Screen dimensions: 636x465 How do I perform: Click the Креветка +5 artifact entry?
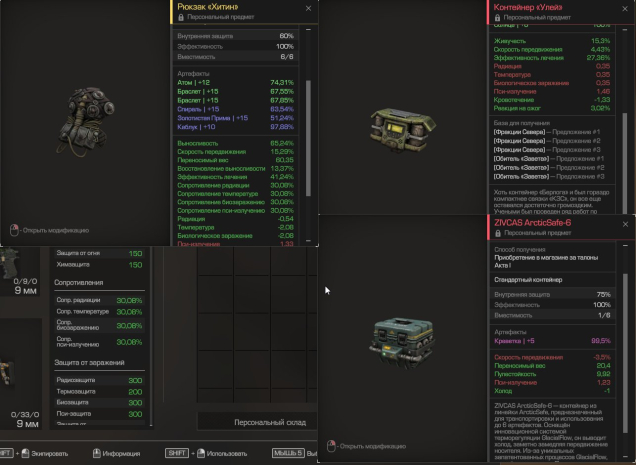(x=552, y=341)
